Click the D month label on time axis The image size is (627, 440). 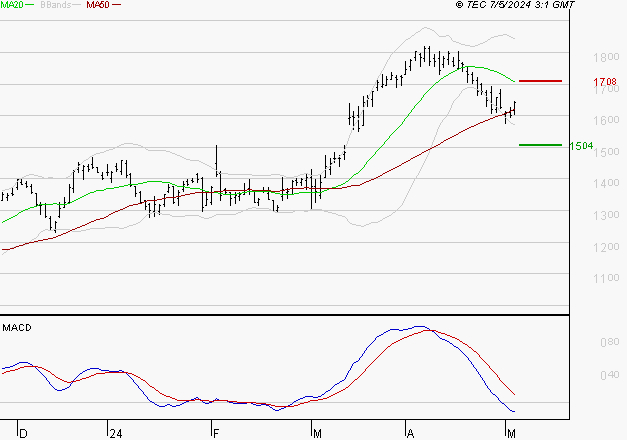pos(24,434)
